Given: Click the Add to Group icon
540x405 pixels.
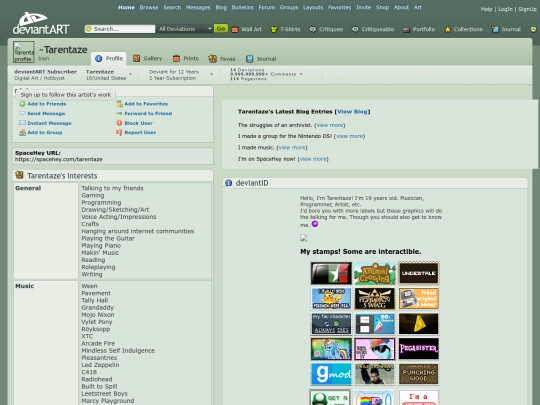Looking at the screenshot, I should [22, 132].
